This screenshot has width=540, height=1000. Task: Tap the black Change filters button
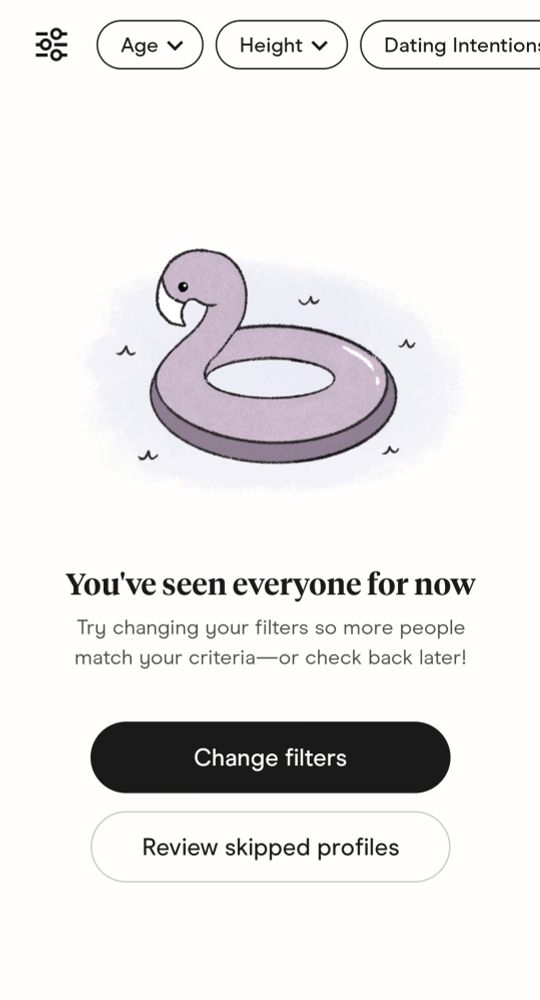click(x=270, y=757)
